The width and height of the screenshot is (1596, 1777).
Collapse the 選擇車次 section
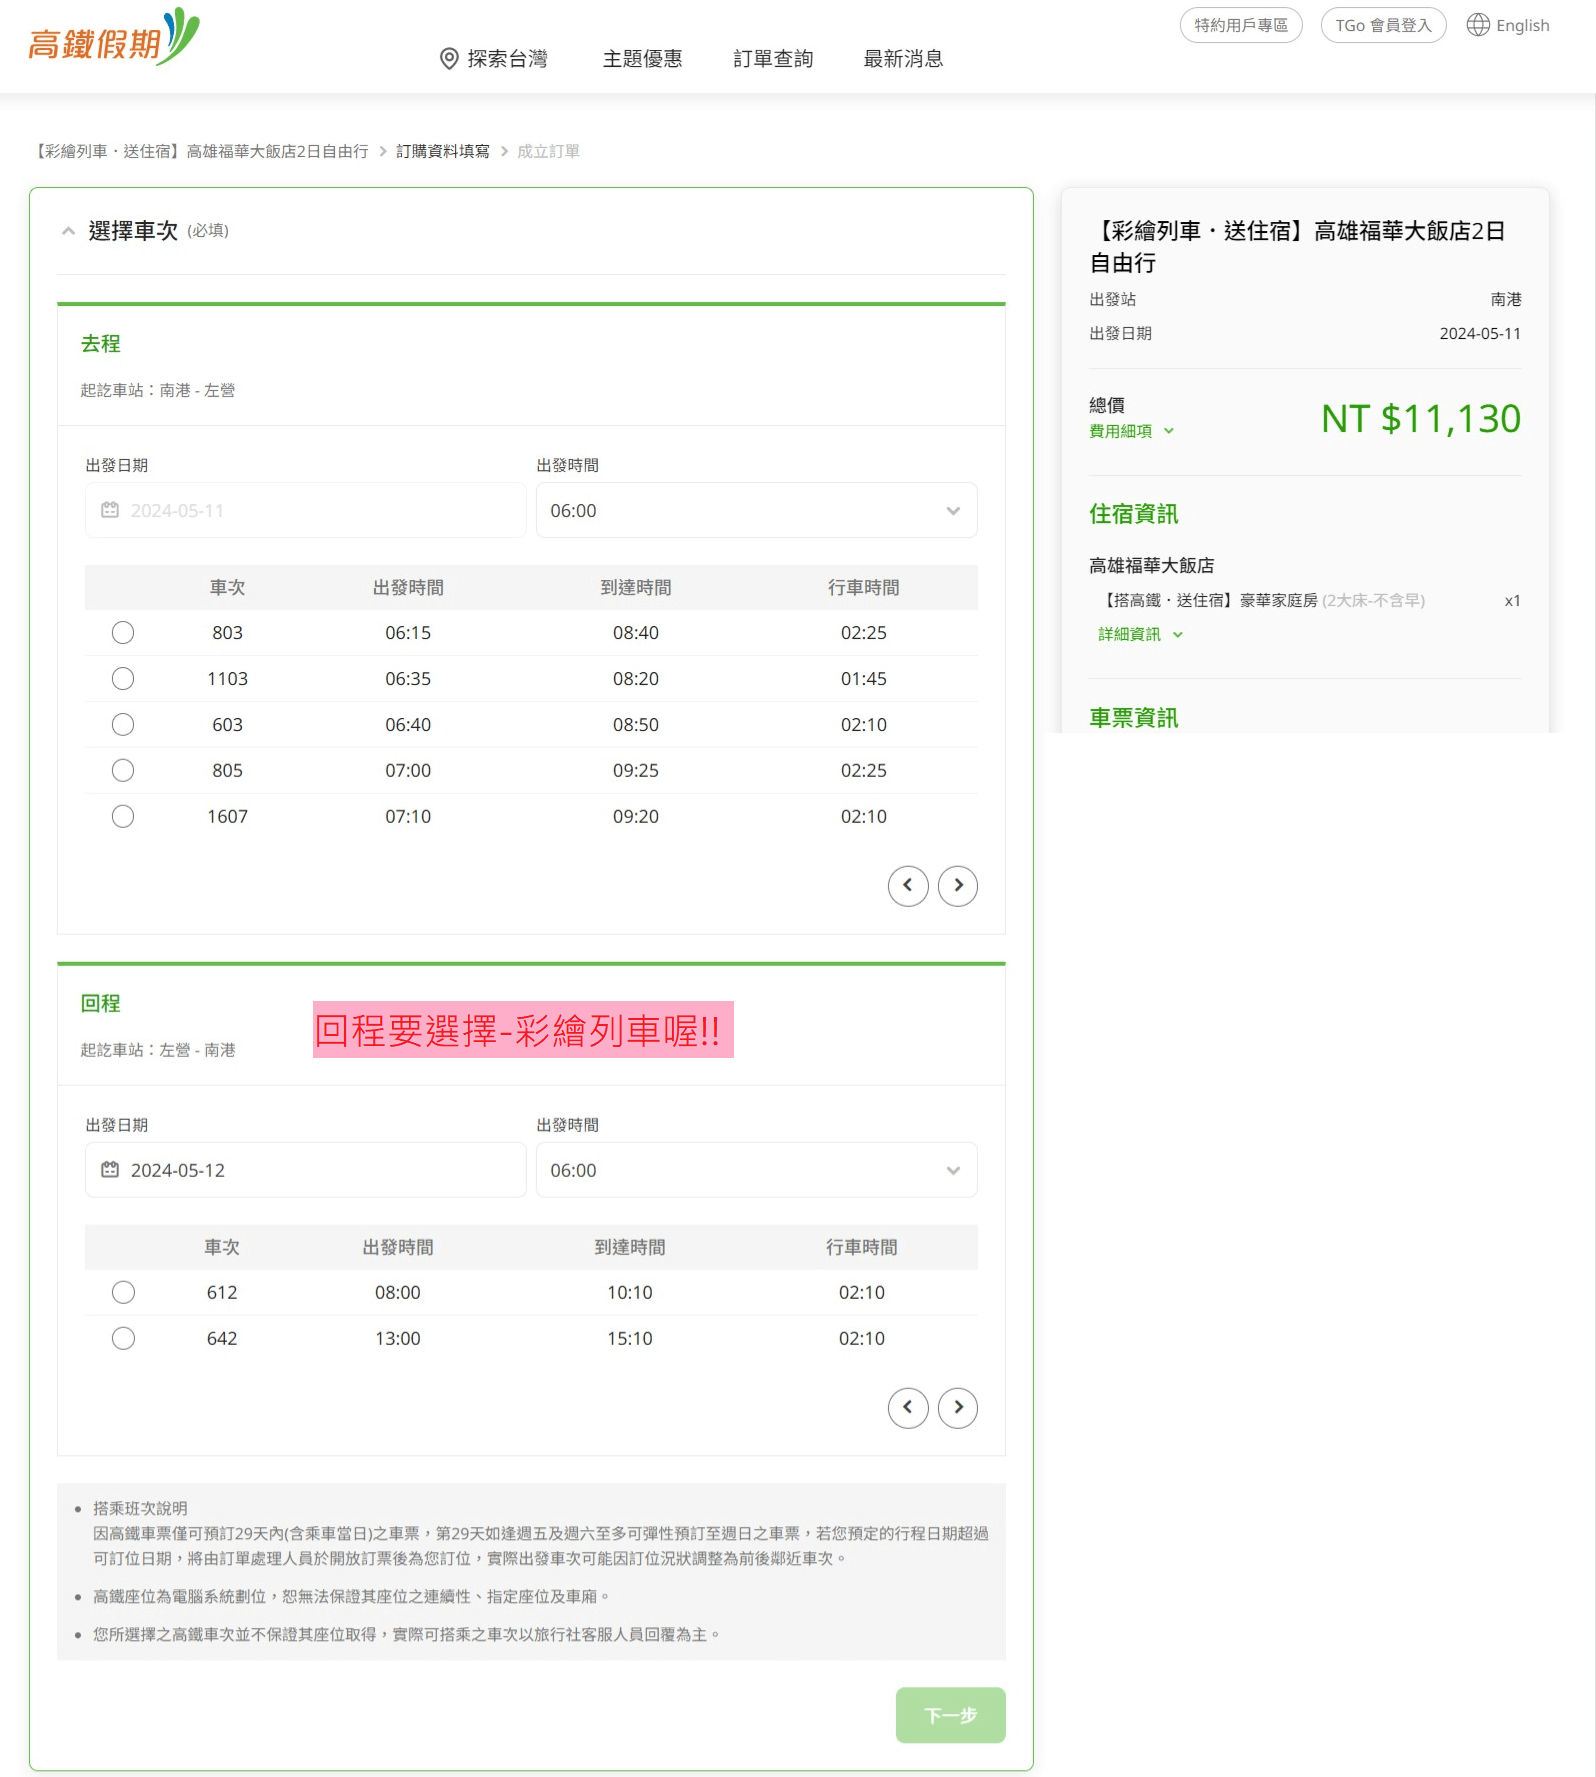(x=68, y=231)
